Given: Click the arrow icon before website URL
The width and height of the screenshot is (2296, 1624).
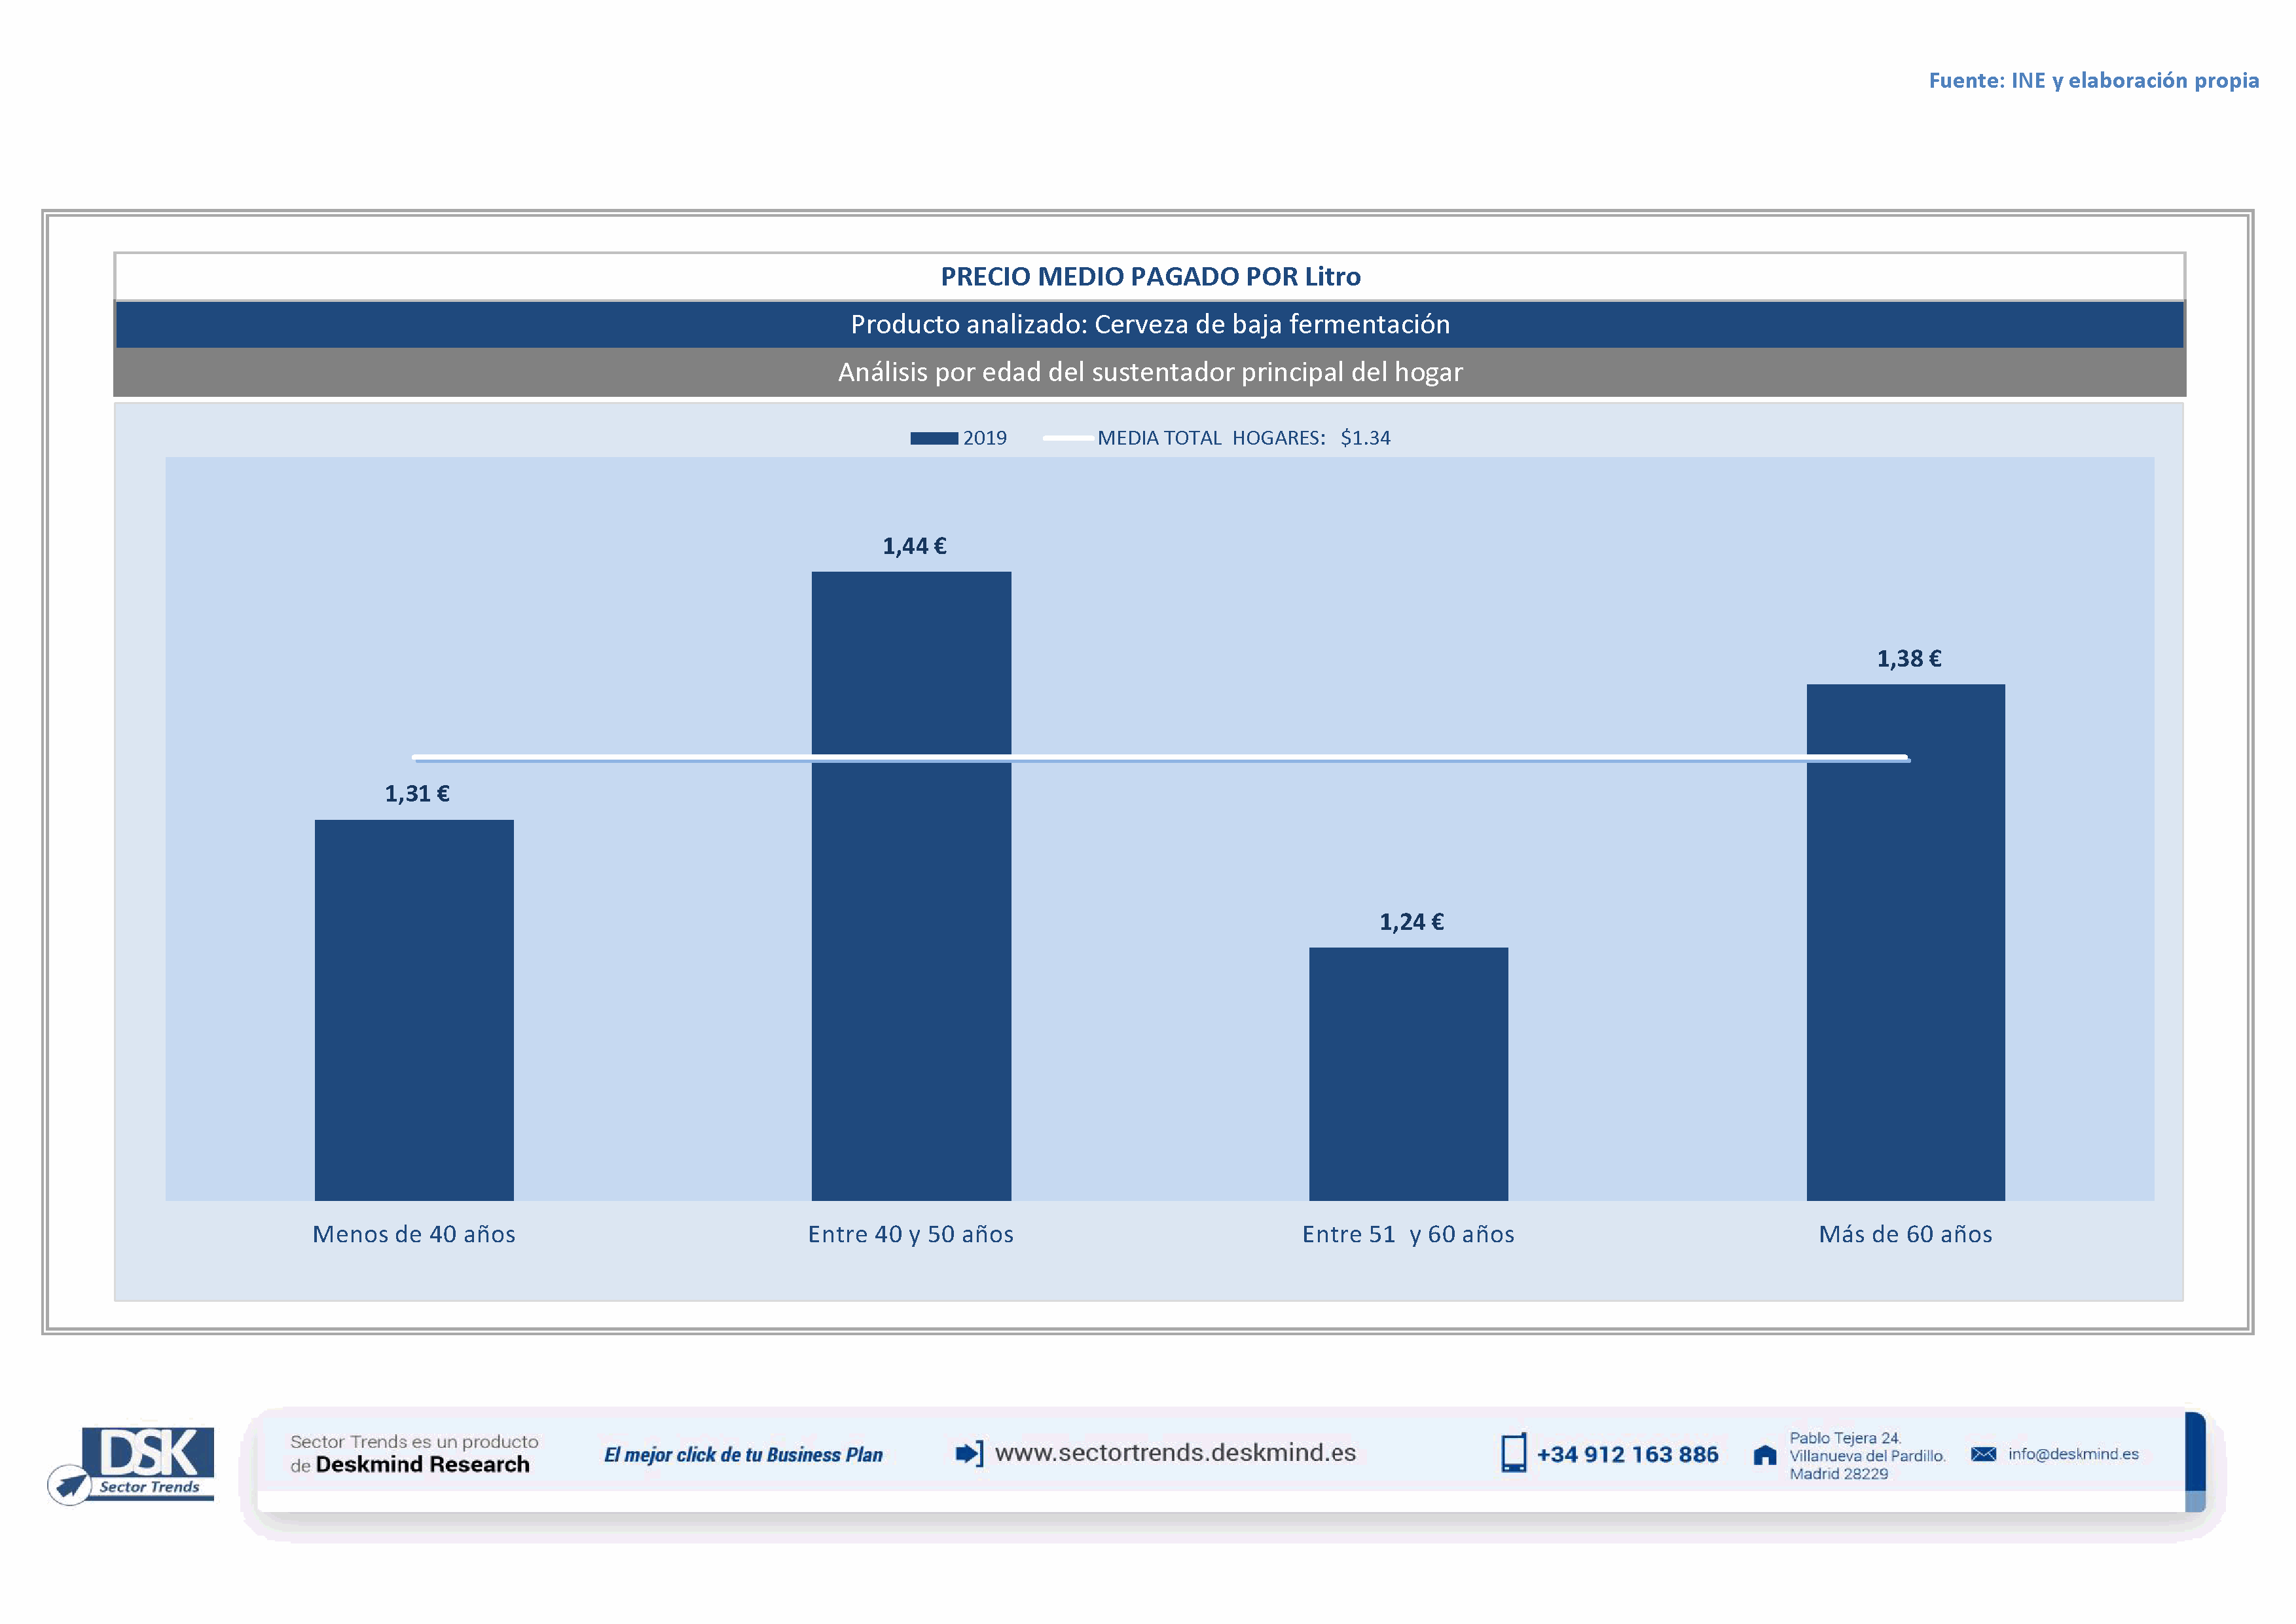Looking at the screenshot, I should (968, 1453).
